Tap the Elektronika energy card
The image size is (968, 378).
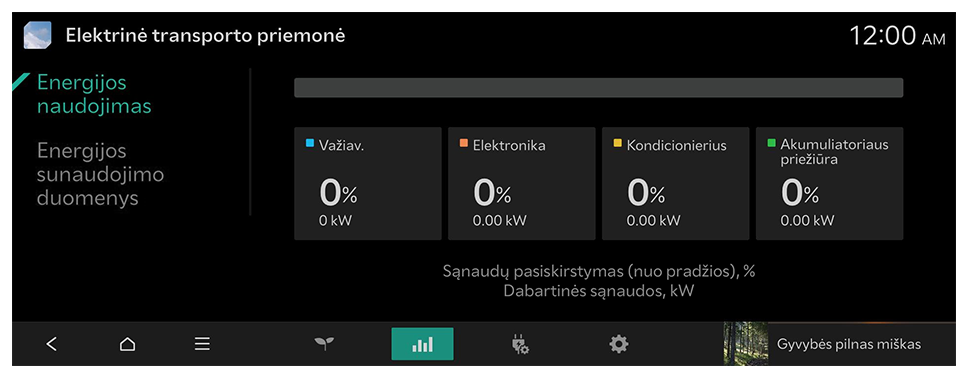pos(522,183)
